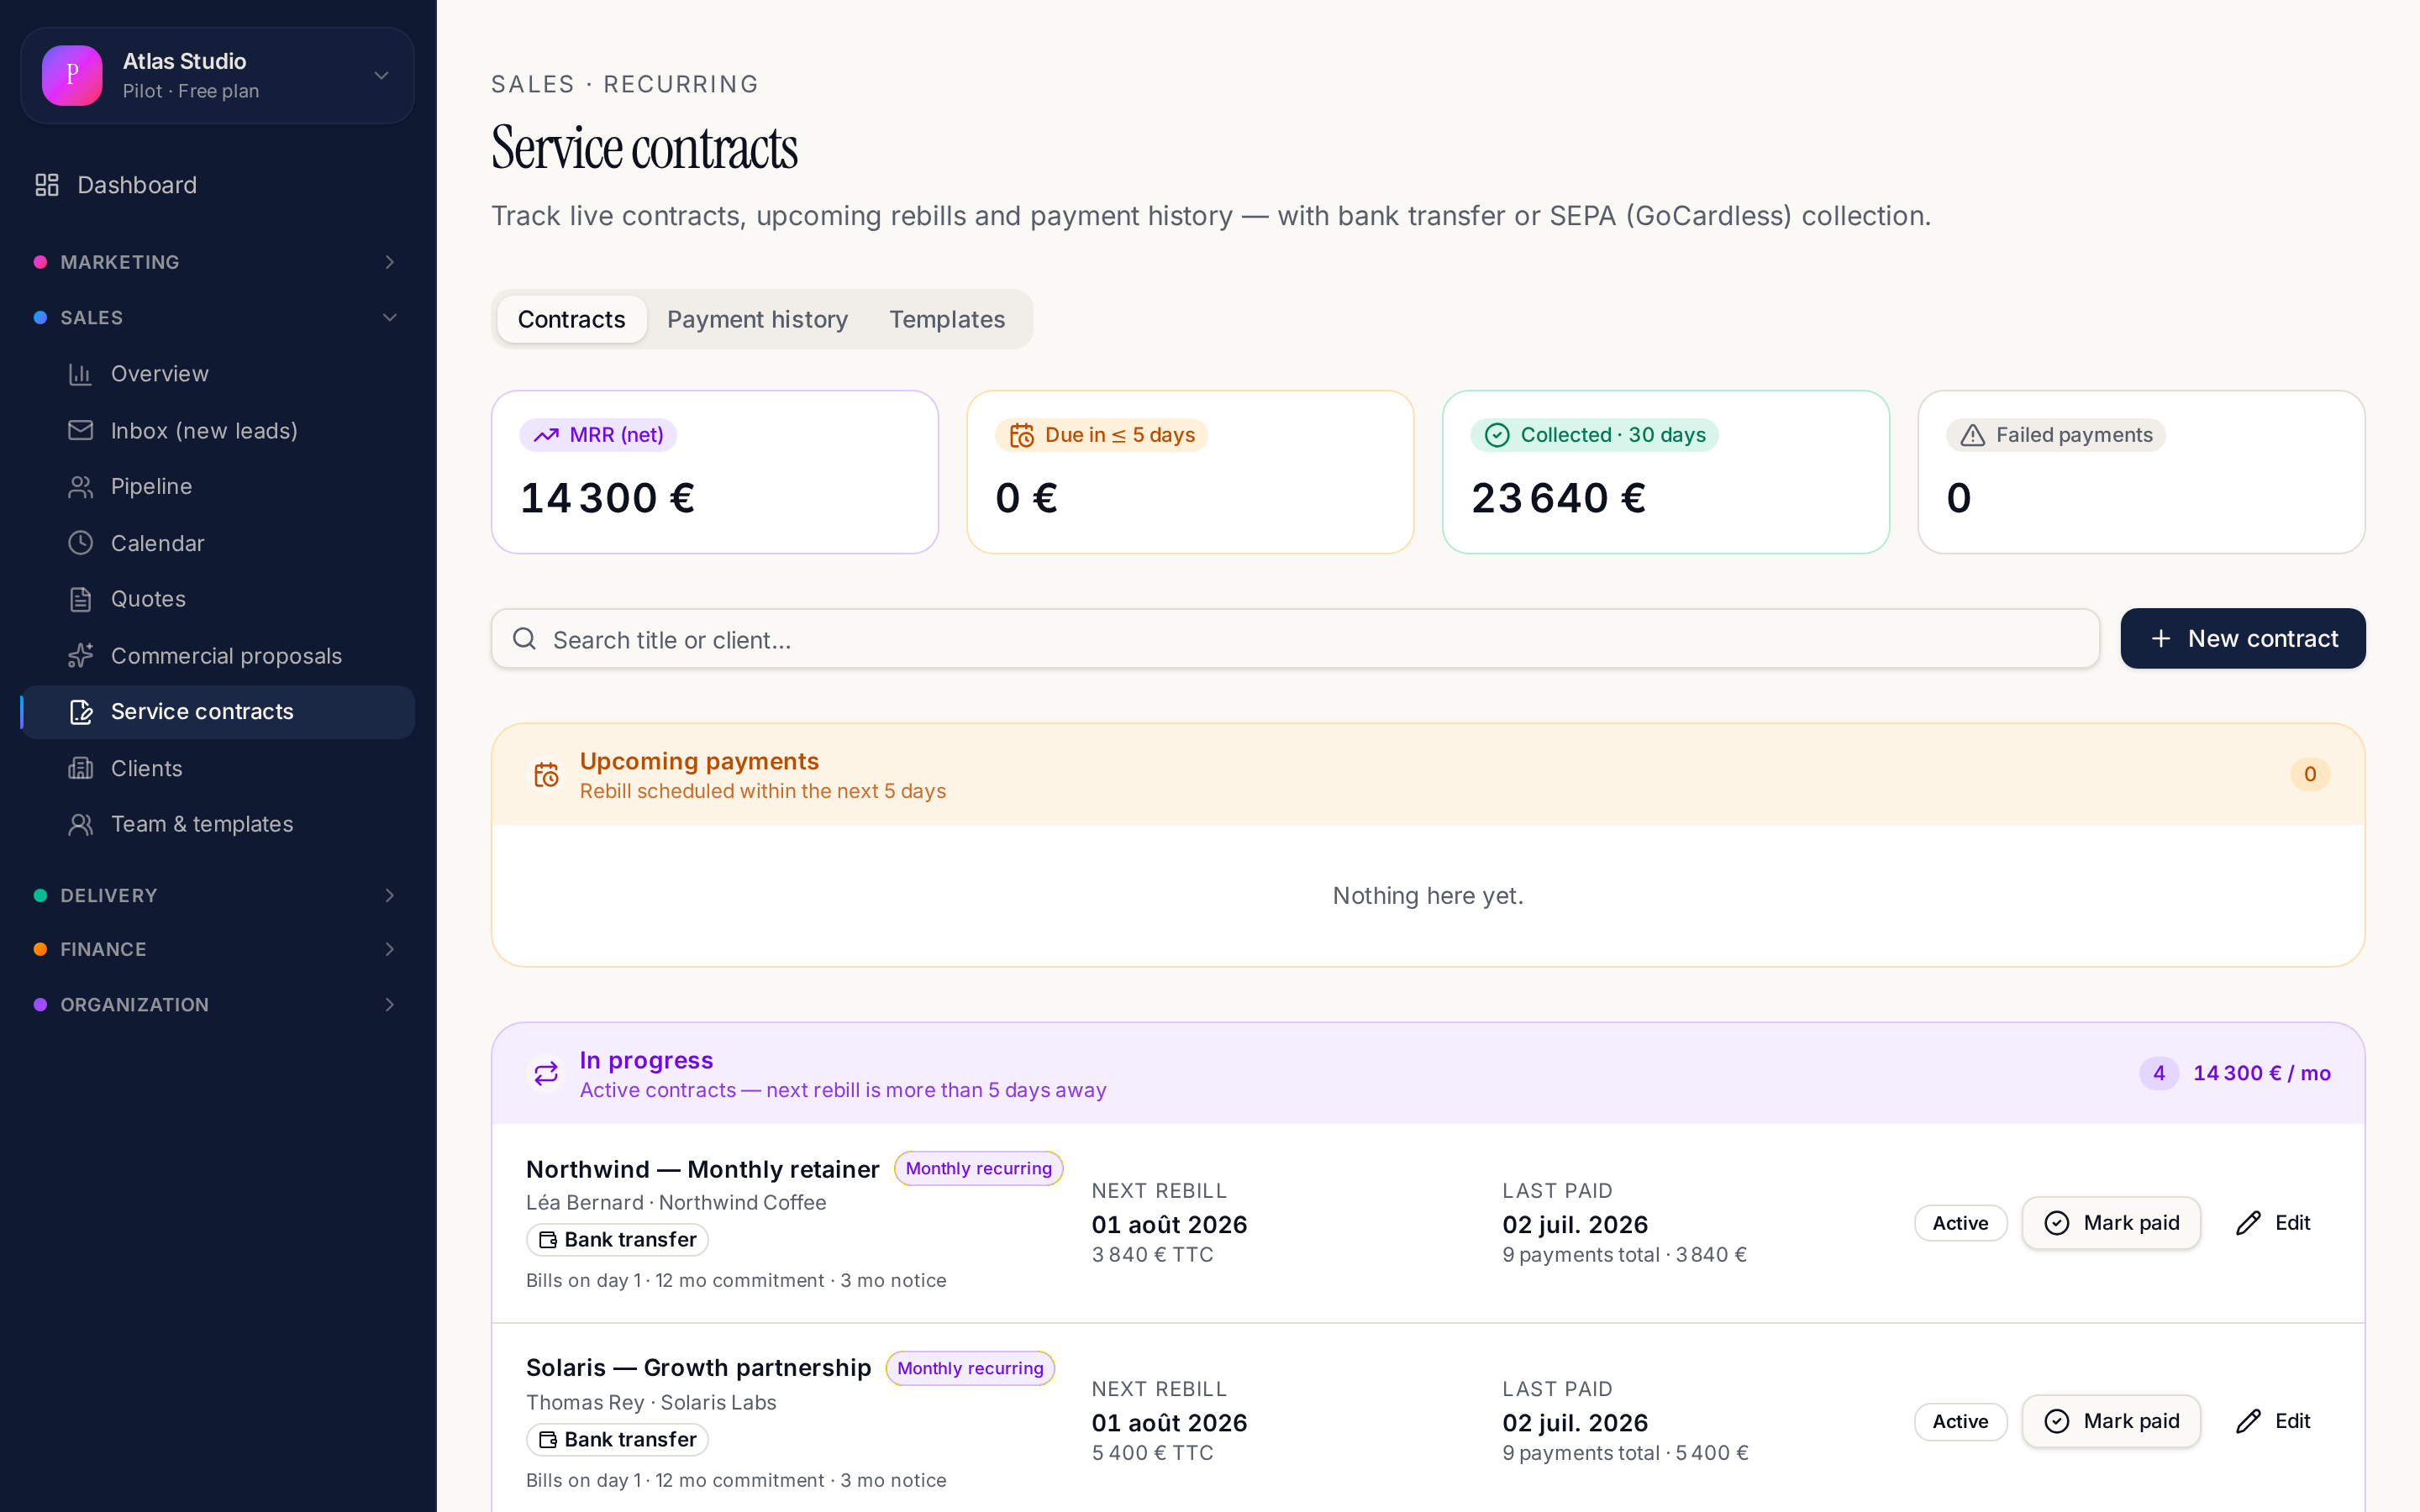Click the MRR trending-up arrow icon
This screenshot has width=2420, height=1512.
pos(546,435)
